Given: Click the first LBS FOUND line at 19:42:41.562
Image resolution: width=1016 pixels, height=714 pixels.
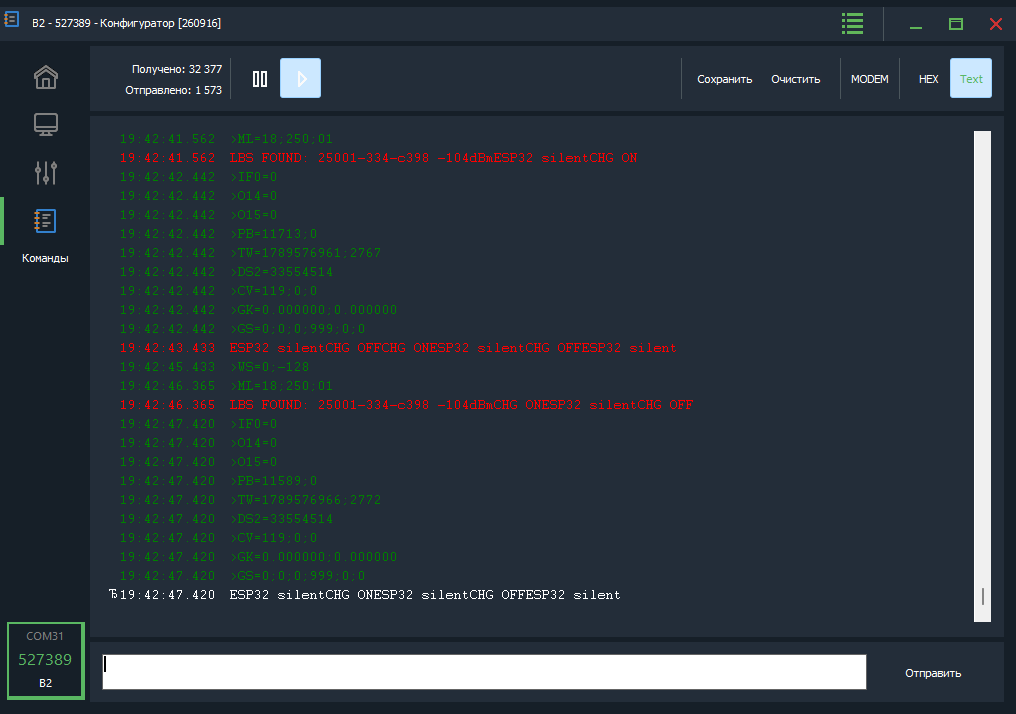Looking at the screenshot, I should (378, 157).
